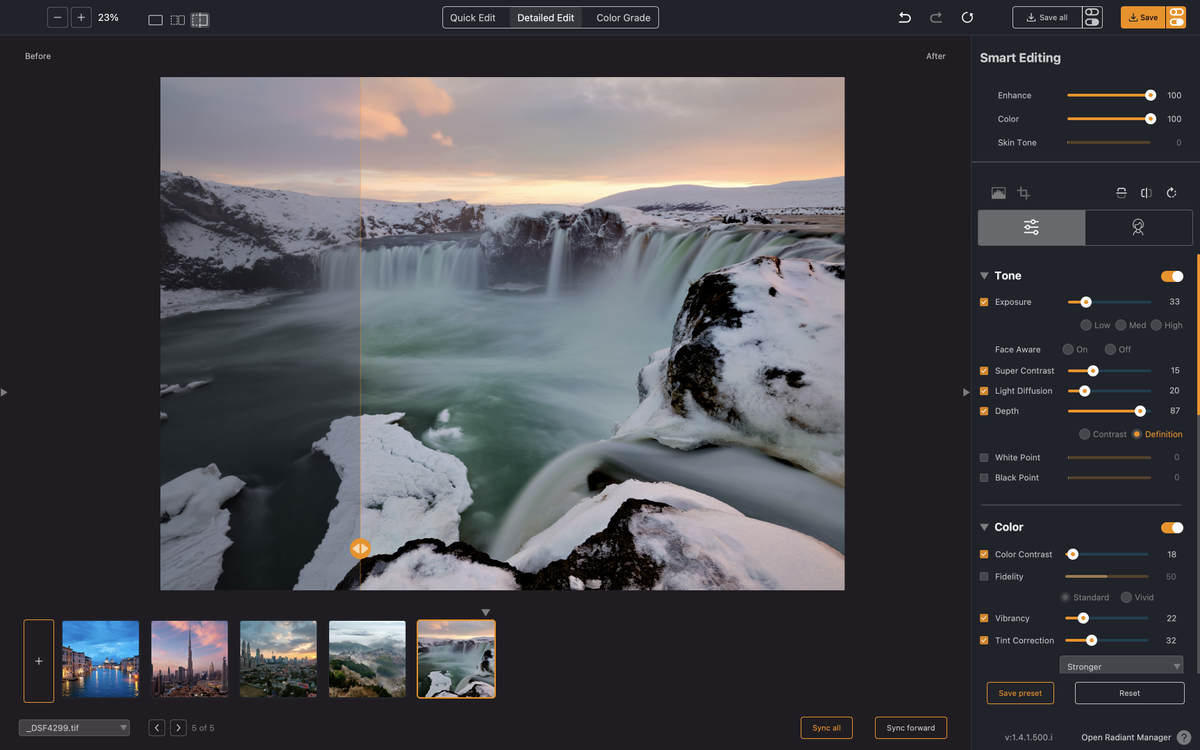Select the Dubai skyline thumbnail in the filmstrip
This screenshot has width=1200, height=750.
[x=189, y=658]
